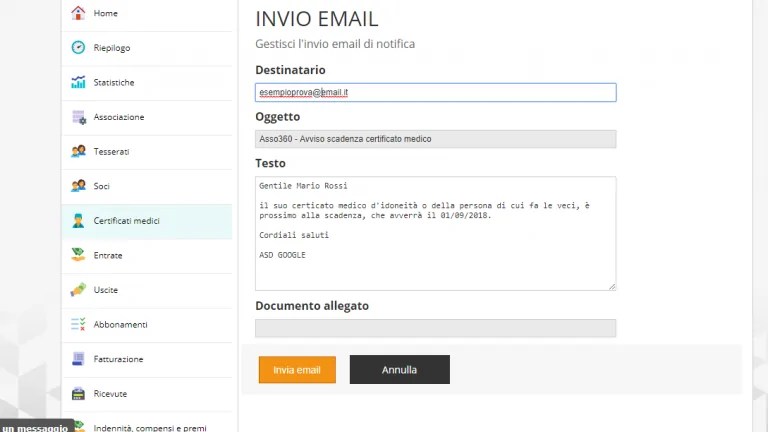Click 'Gentile Mario Rossi' in message
The height and width of the screenshot is (432, 768).
[303, 186]
